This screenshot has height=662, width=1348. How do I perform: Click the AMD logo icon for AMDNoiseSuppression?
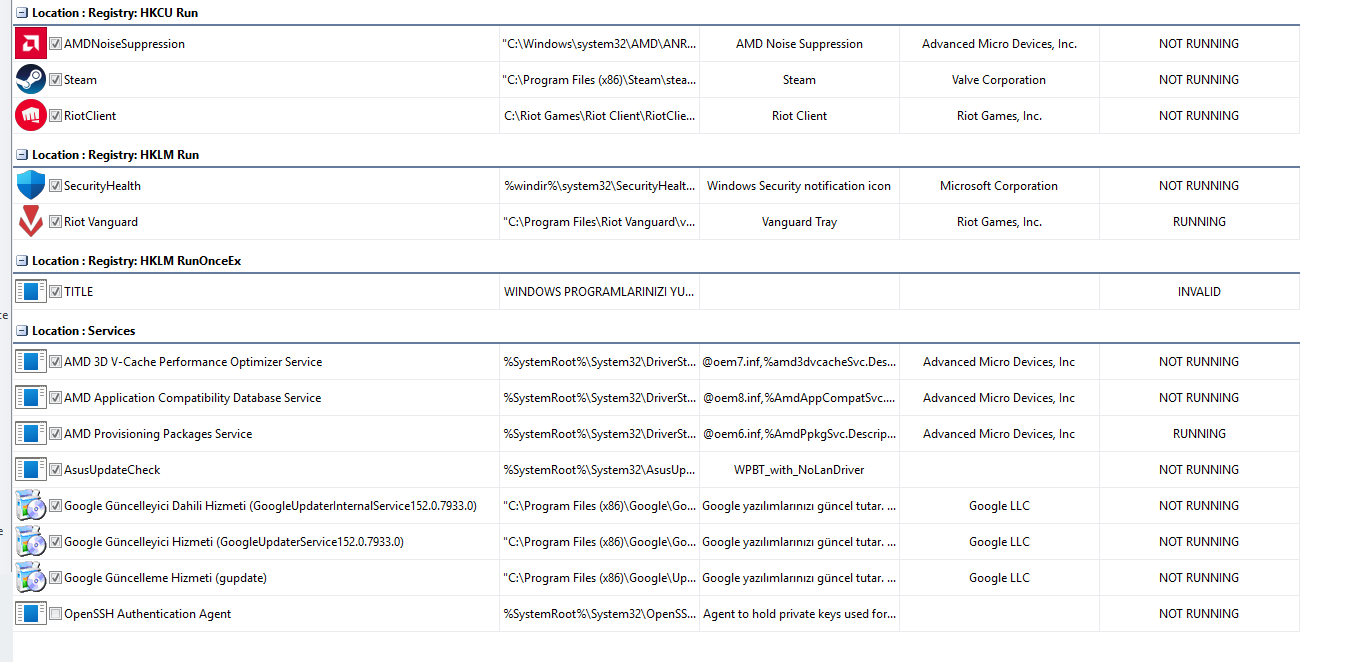(31, 44)
